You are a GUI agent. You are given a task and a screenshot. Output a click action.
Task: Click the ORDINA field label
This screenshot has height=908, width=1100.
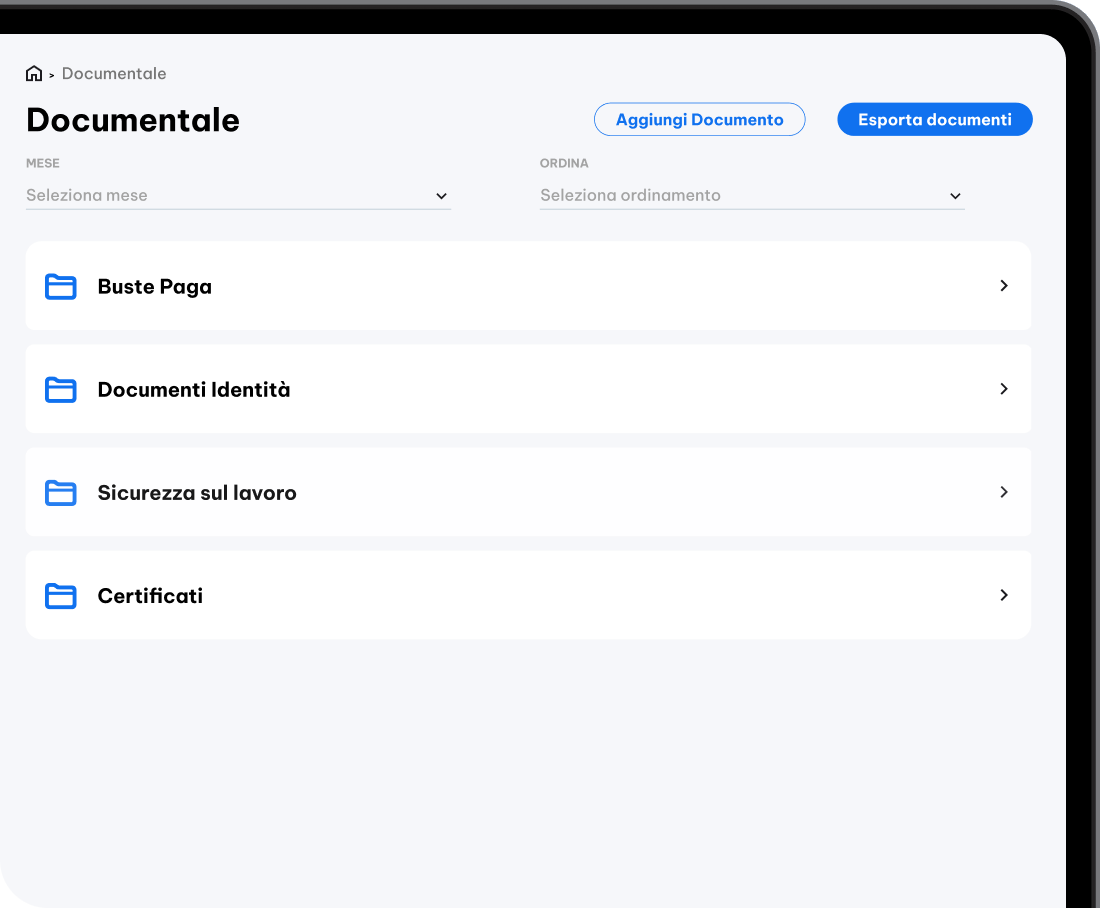pyautogui.click(x=564, y=163)
